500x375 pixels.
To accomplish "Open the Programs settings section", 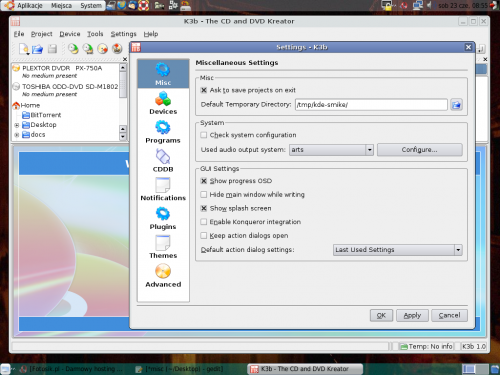I will (x=163, y=132).
